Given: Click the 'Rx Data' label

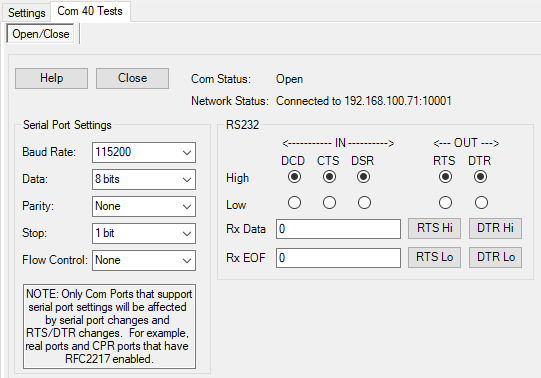Looking at the screenshot, I should (246, 229).
